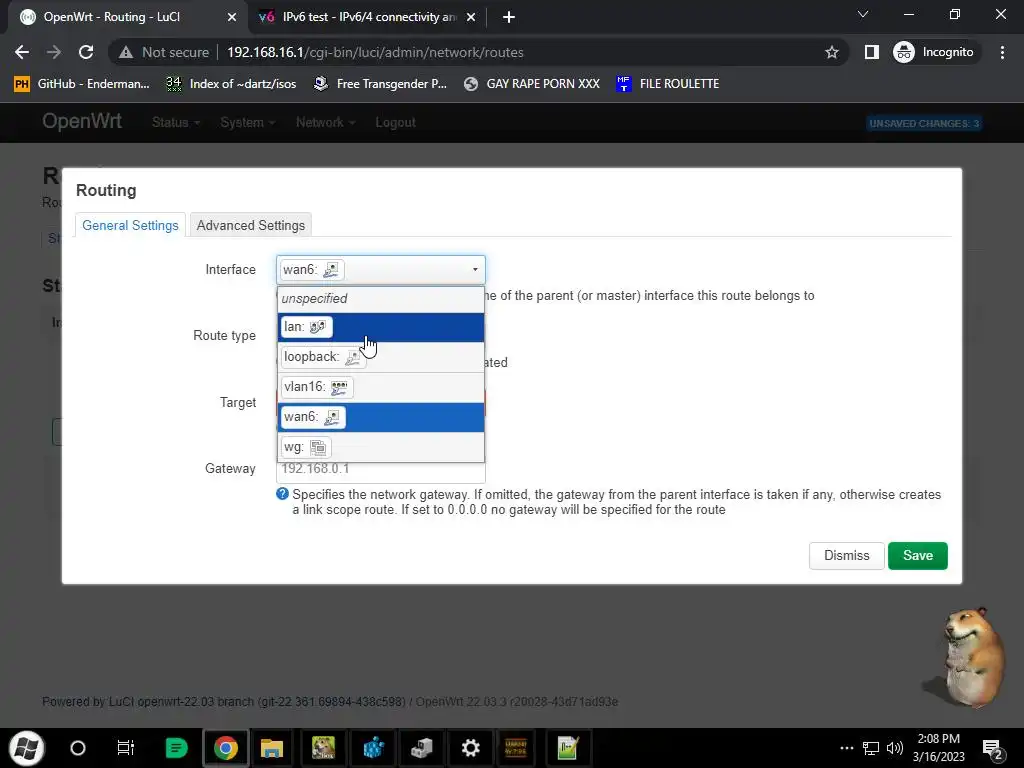This screenshot has width=1024, height=768.
Task: Click the Gateway input field
Action: [x=381, y=470]
